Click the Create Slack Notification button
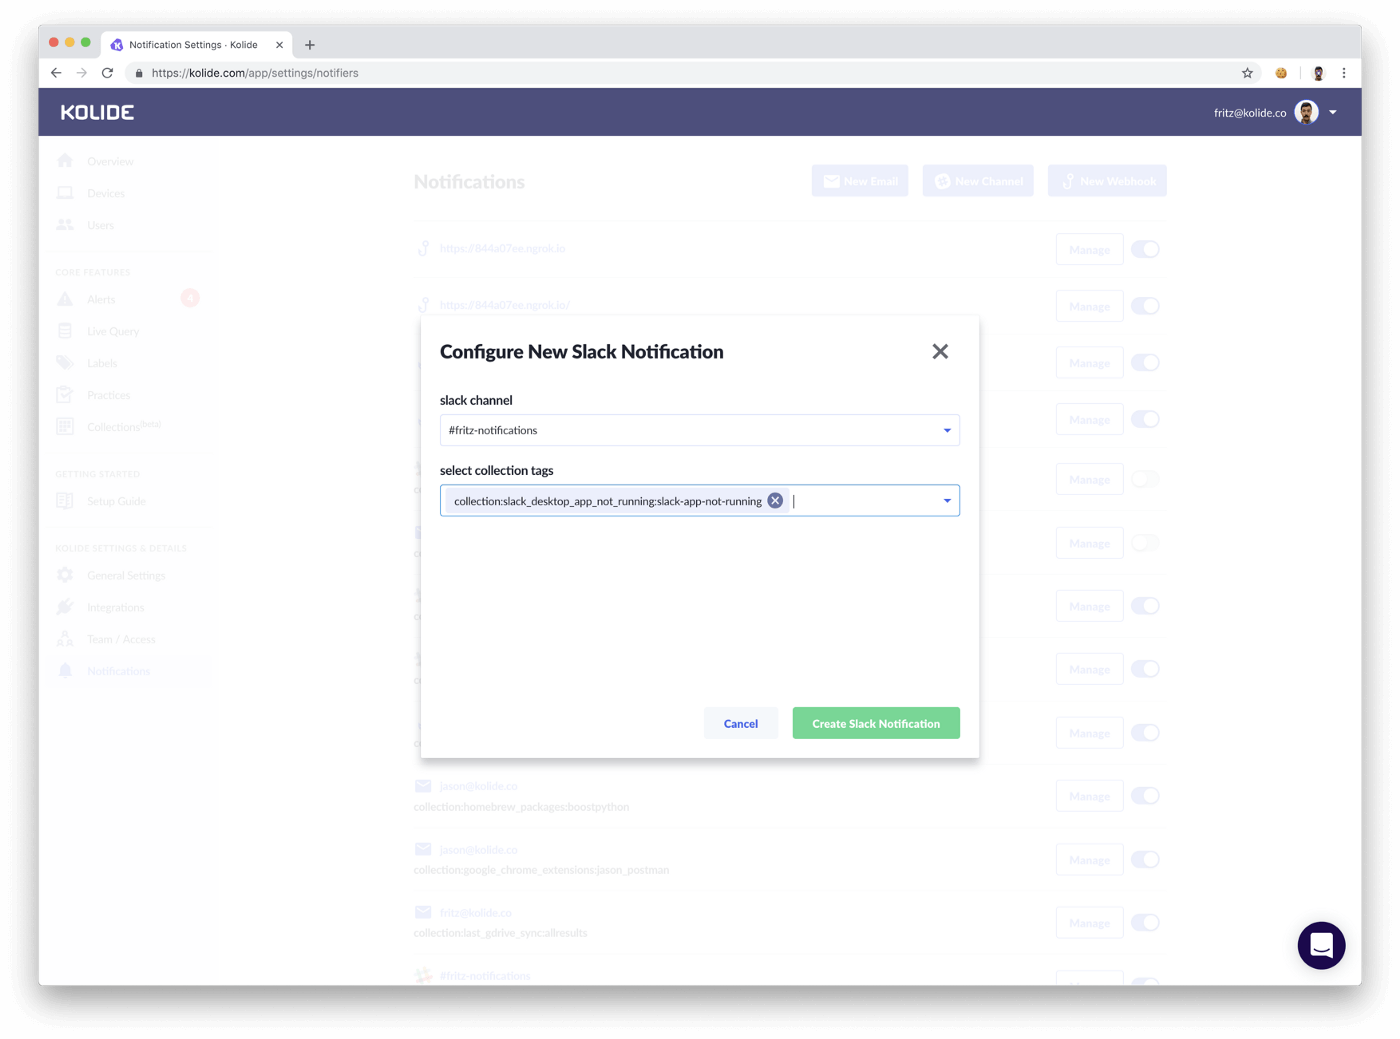Viewport: 1400px width, 1039px height. point(875,722)
